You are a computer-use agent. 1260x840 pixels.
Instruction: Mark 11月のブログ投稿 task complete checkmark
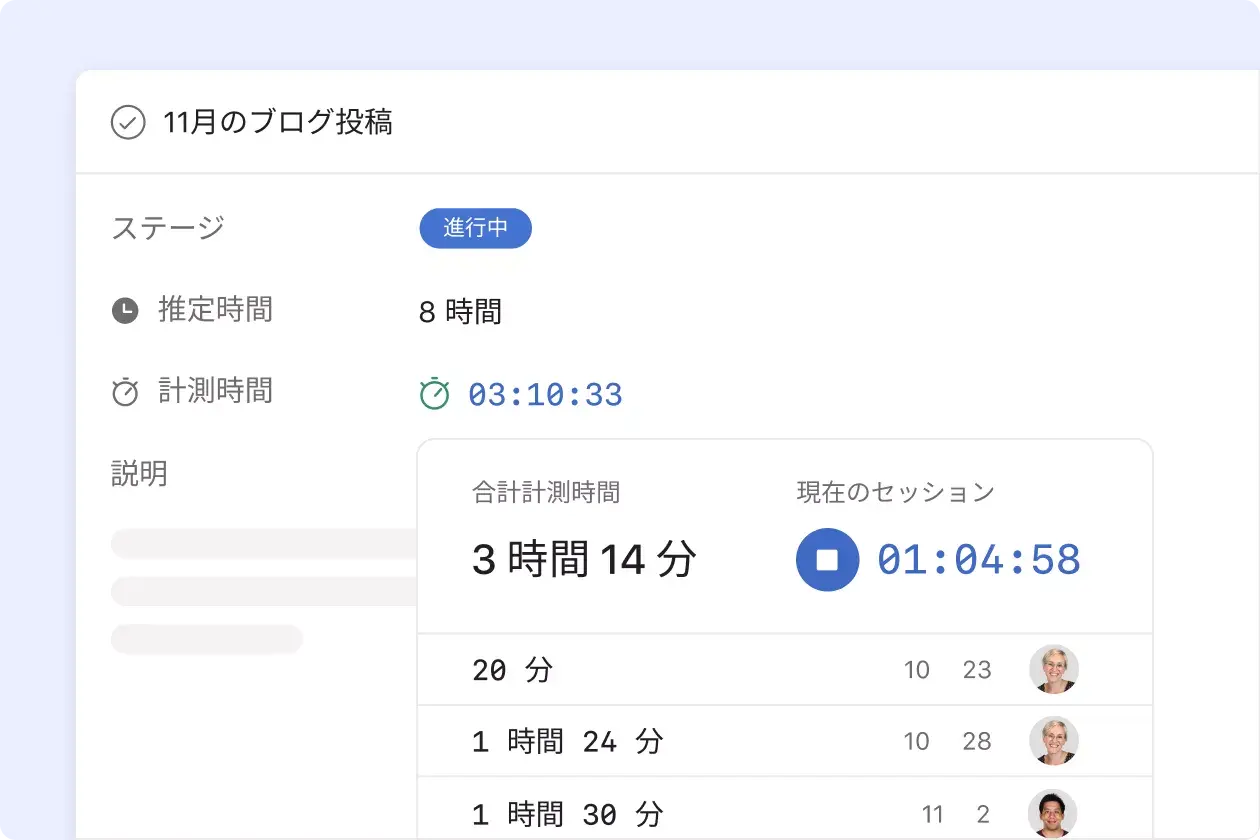point(128,123)
